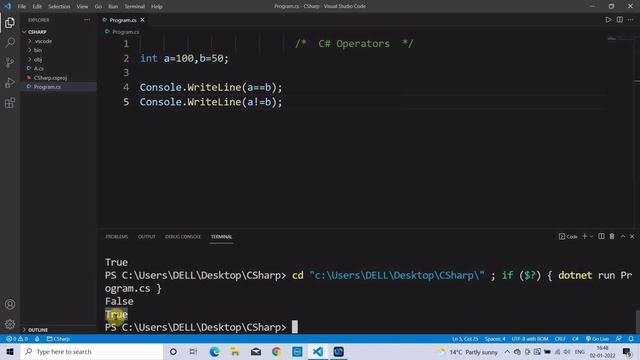
Task: Split the terminal panel
Action: pos(601,236)
